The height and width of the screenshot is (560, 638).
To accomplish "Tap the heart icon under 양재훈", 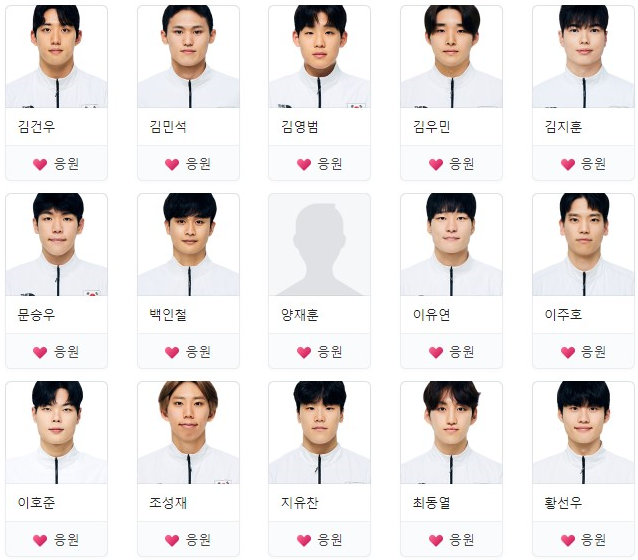I will [304, 352].
